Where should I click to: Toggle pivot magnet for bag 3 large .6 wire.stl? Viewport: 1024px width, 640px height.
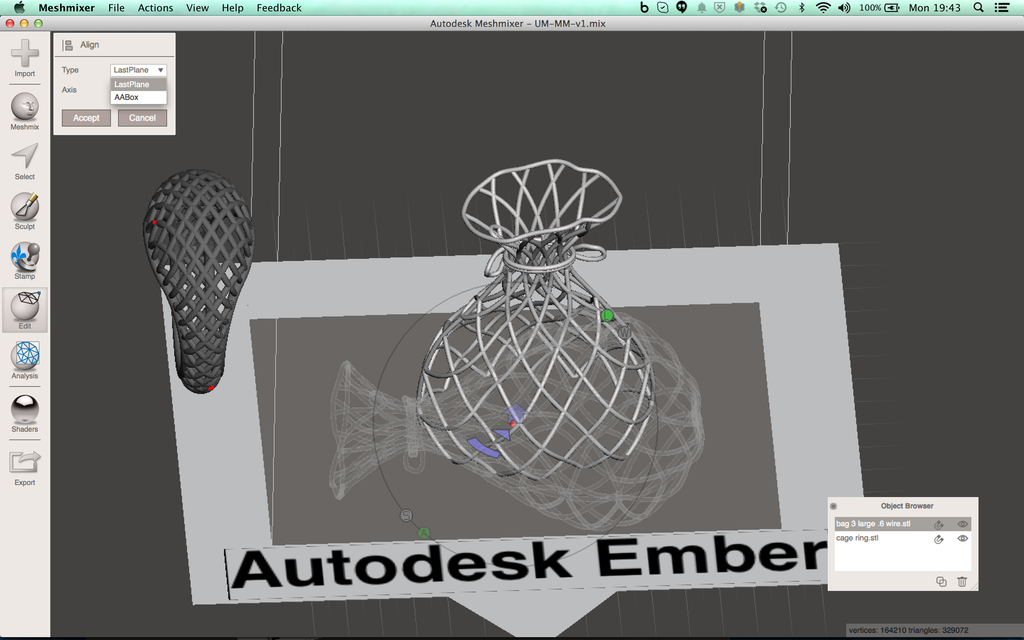tap(938, 524)
